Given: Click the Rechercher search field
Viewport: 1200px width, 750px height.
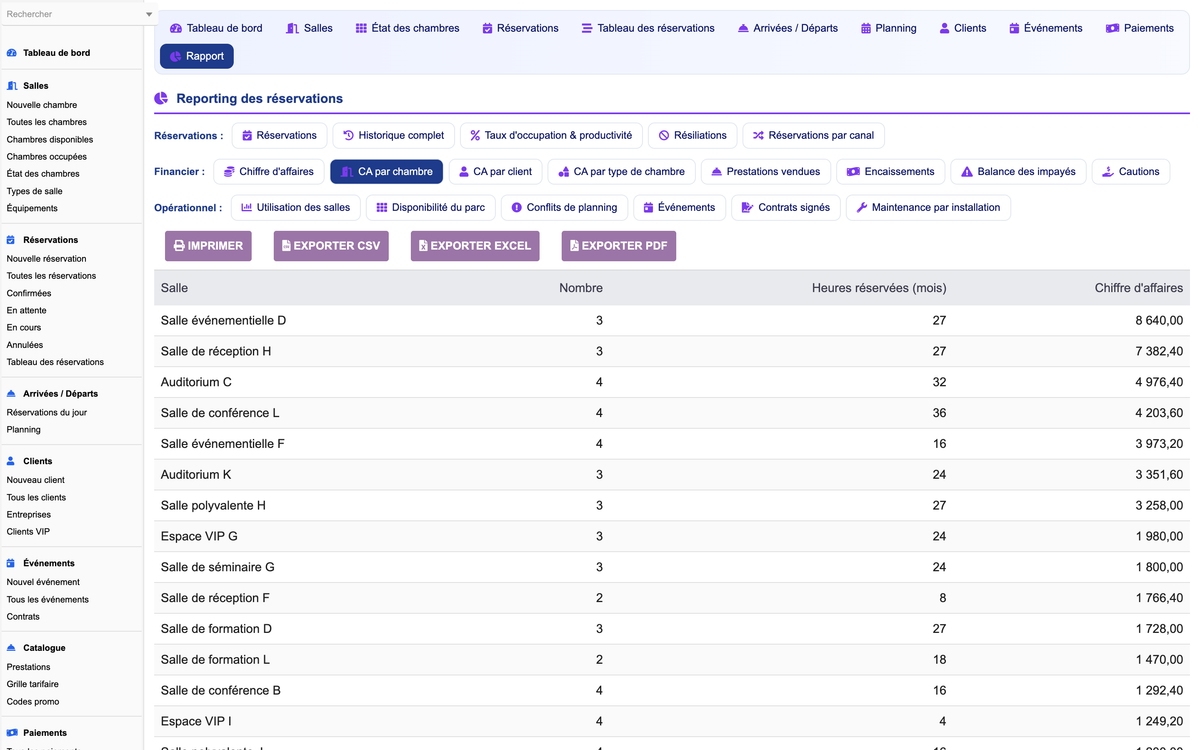Looking at the screenshot, I should click(72, 14).
